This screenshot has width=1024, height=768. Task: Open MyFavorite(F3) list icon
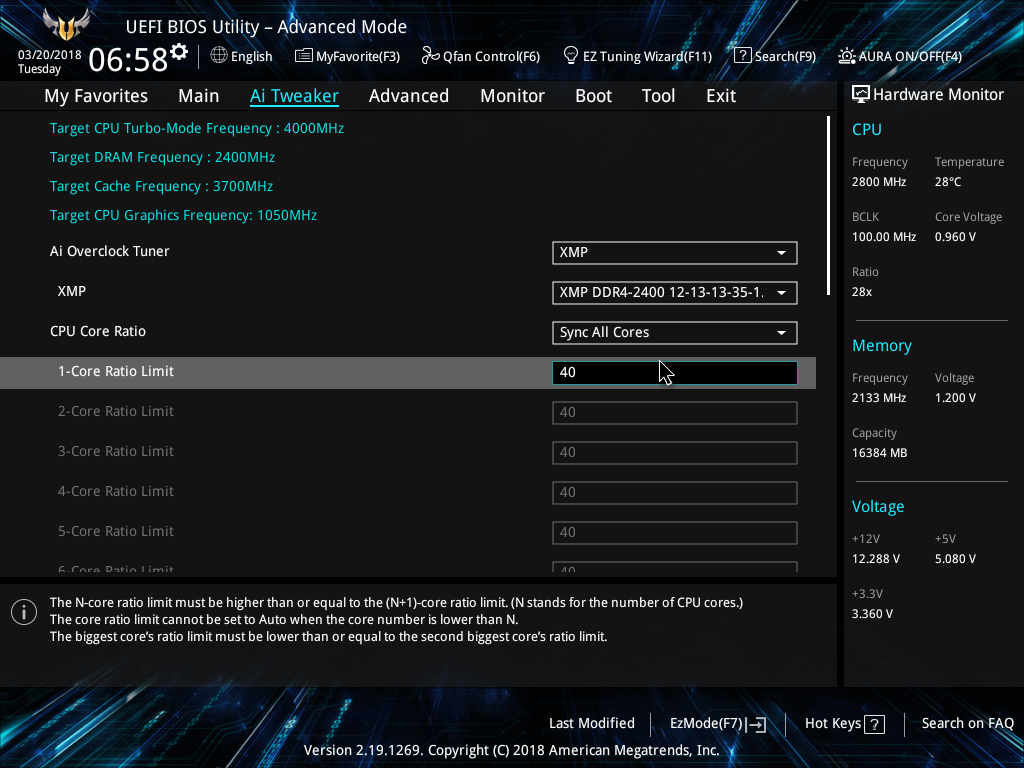303,56
